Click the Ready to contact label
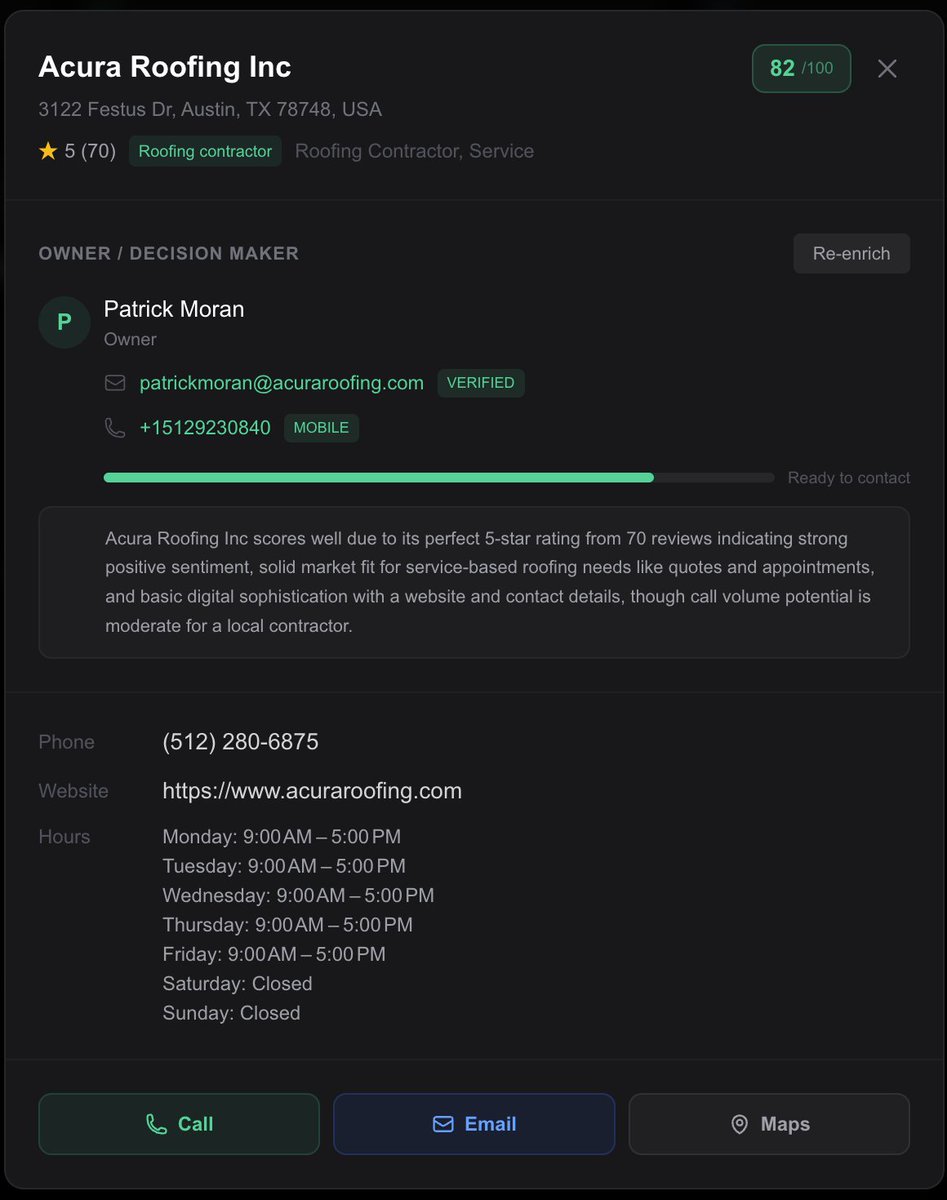Image resolution: width=947 pixels, height=1200 pixels. (x=849, y=478)
